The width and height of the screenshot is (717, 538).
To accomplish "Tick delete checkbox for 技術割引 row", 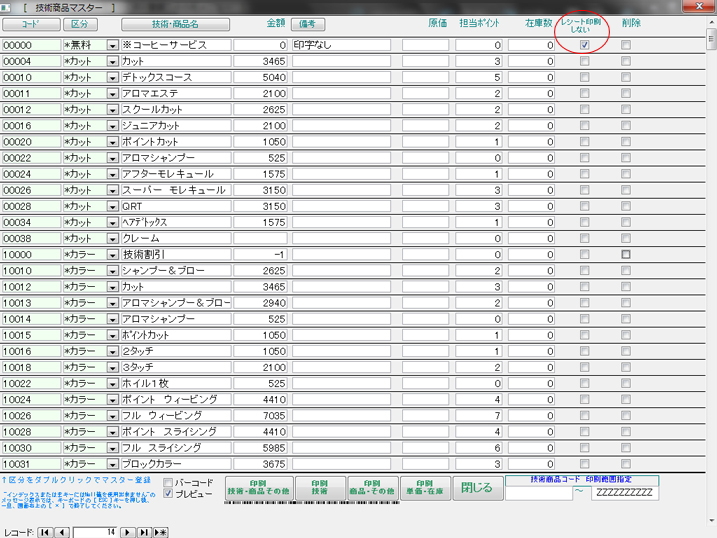I will [x=626, y=254].
